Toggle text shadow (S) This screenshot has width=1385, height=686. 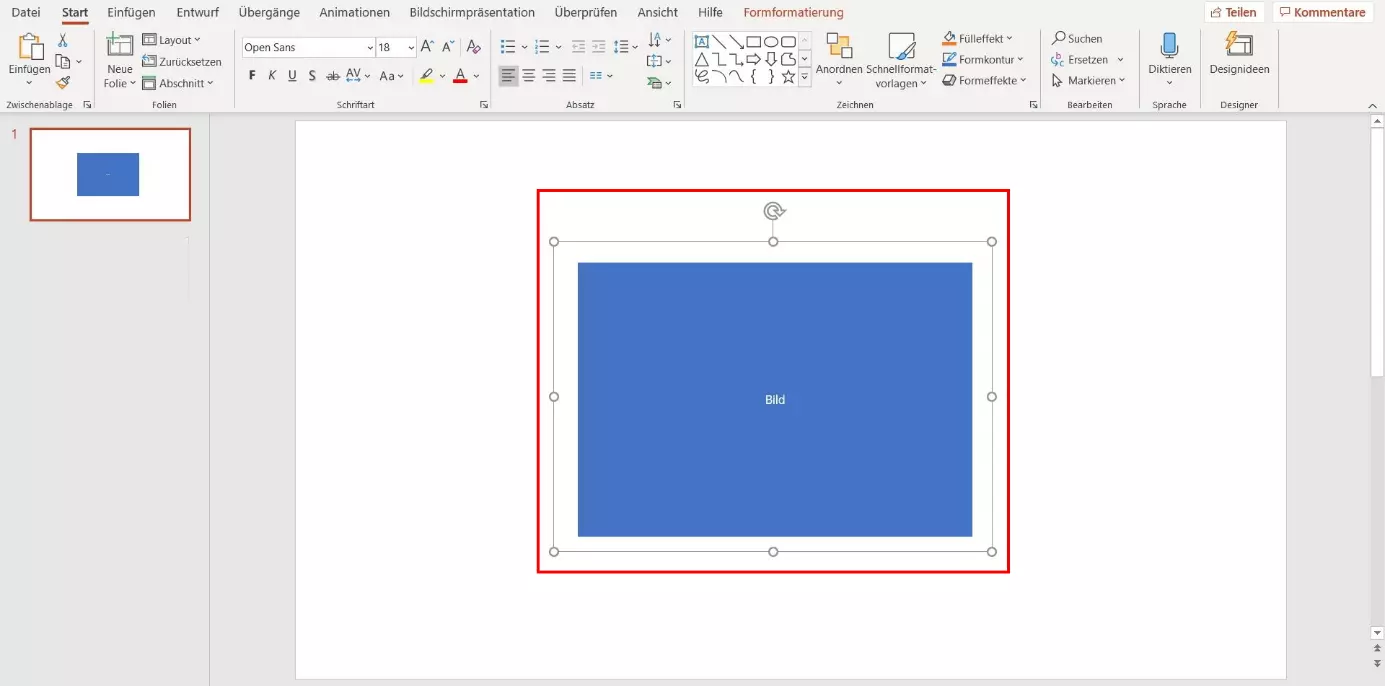point(312,76)
